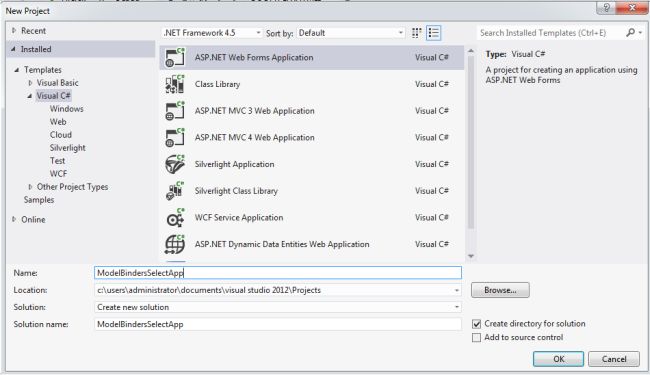Viewport: 650px width, 375px height.
Task: Enable Add to source control checkbox
Action: (x=477, y=338)
